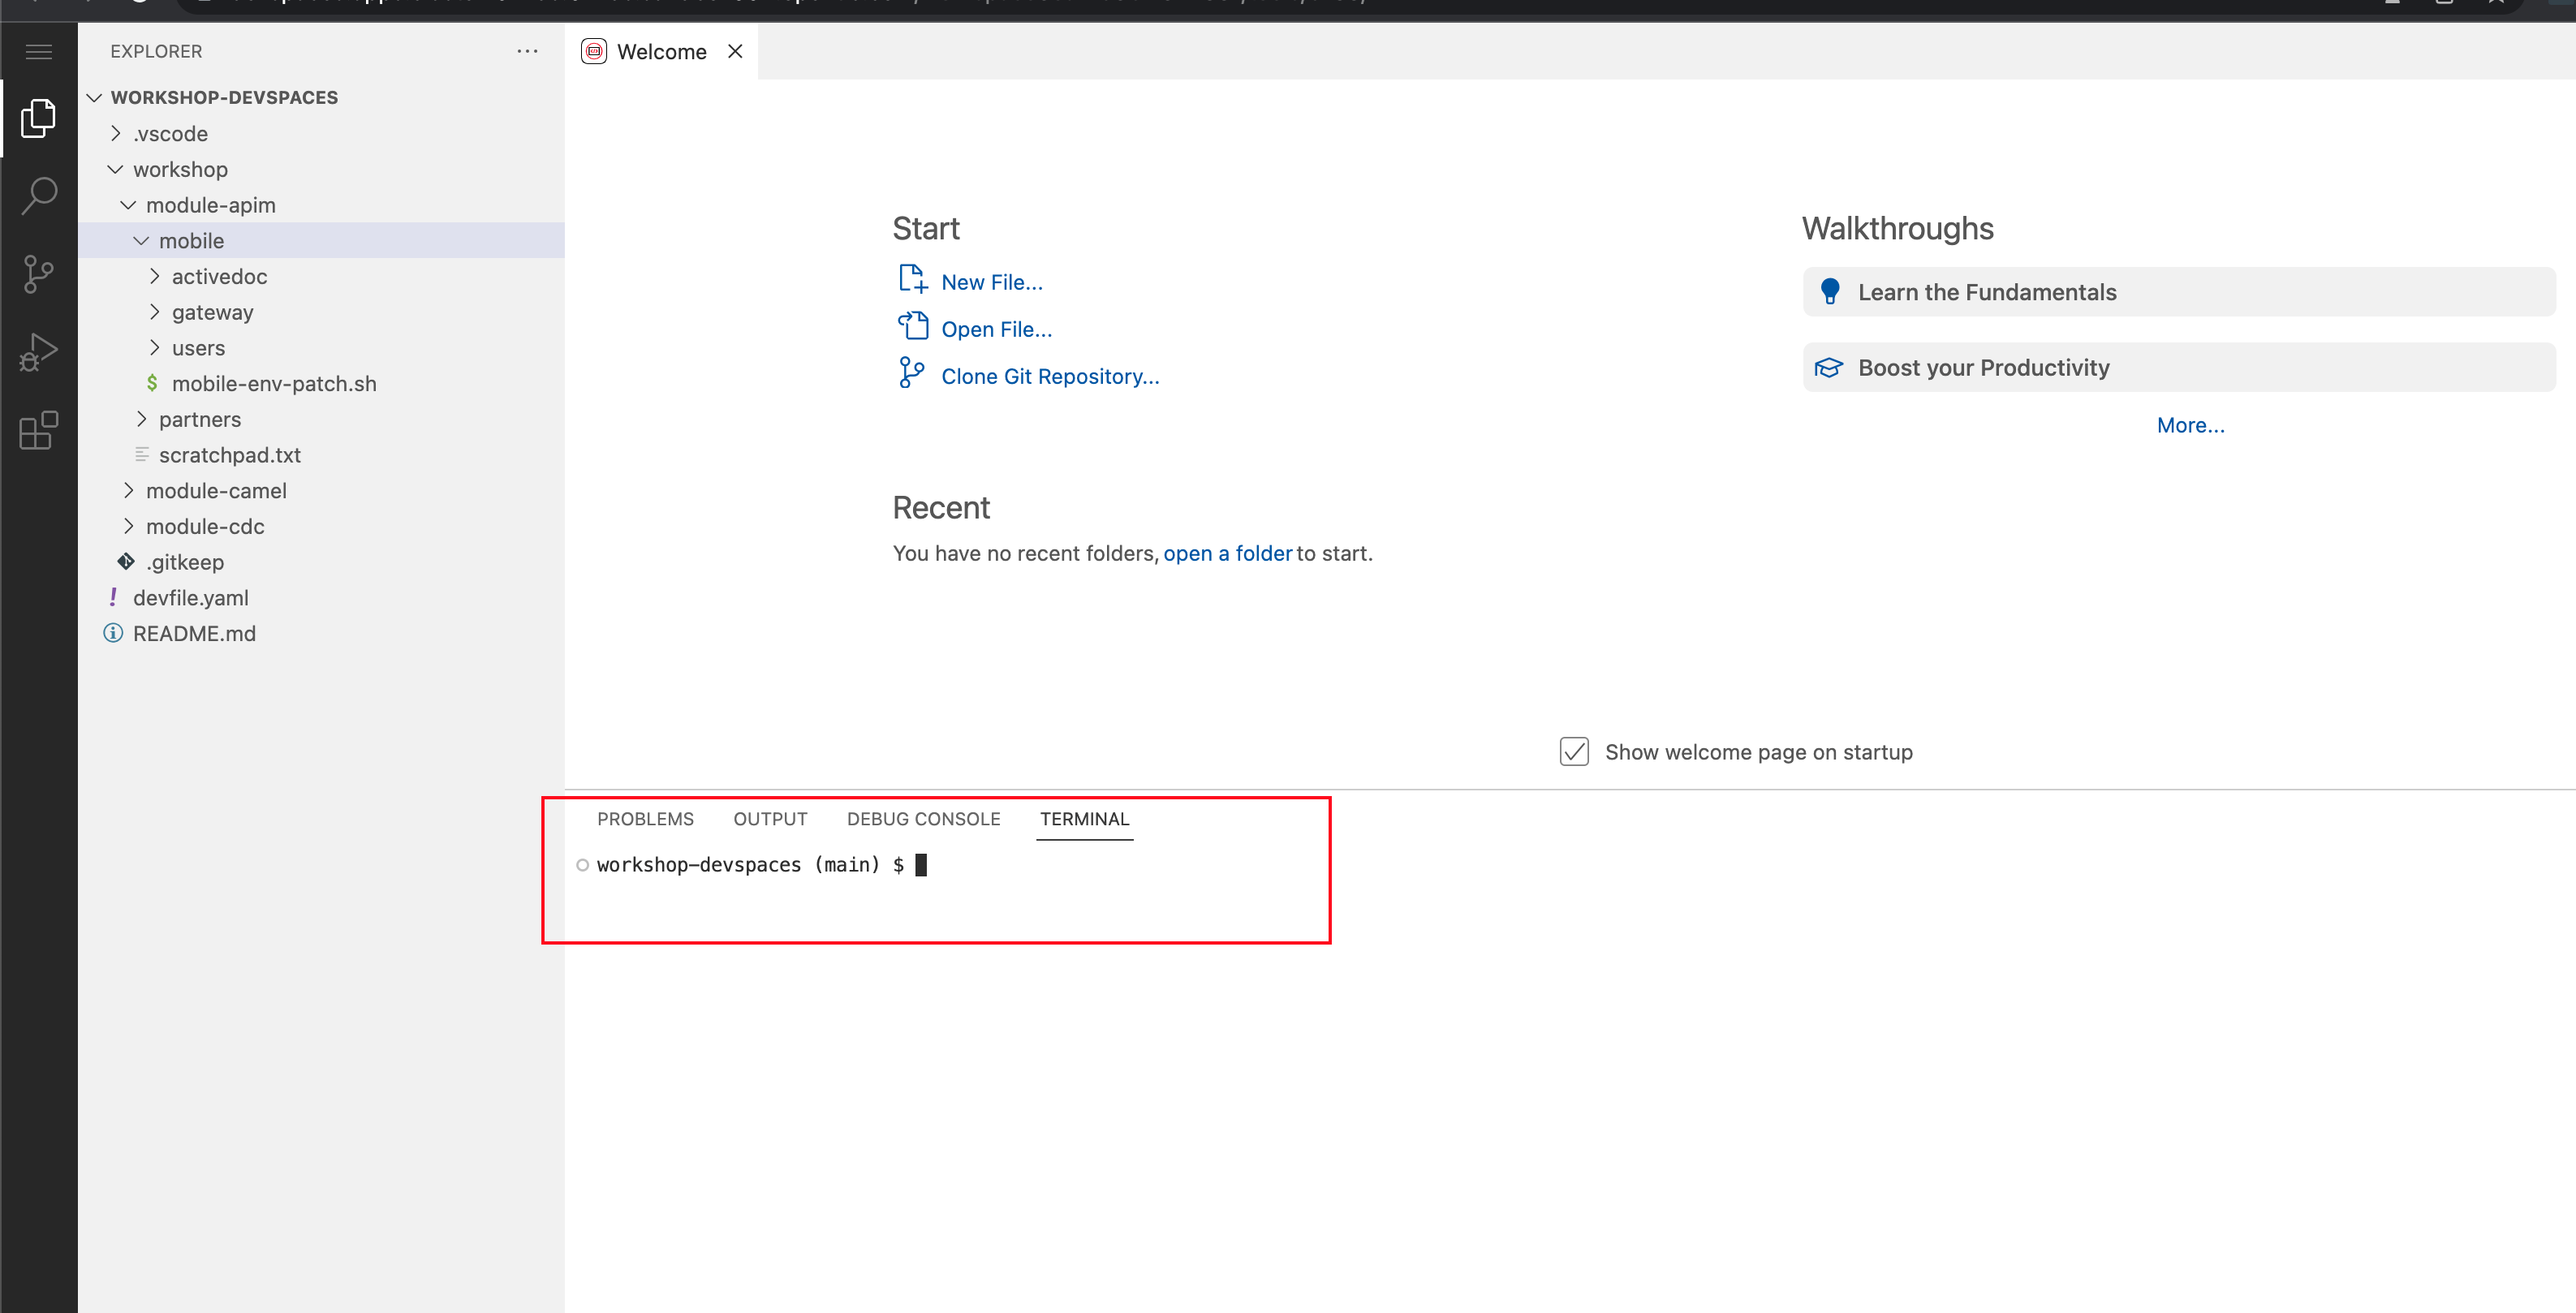Expand the .vscode folder

116,133
